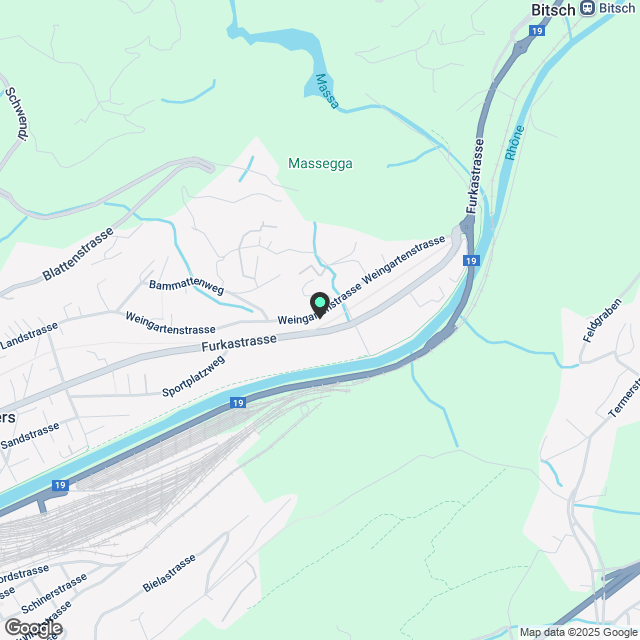Select the Bielastrasse street label
The image size is (640, 640).
(x=169, y=573)
